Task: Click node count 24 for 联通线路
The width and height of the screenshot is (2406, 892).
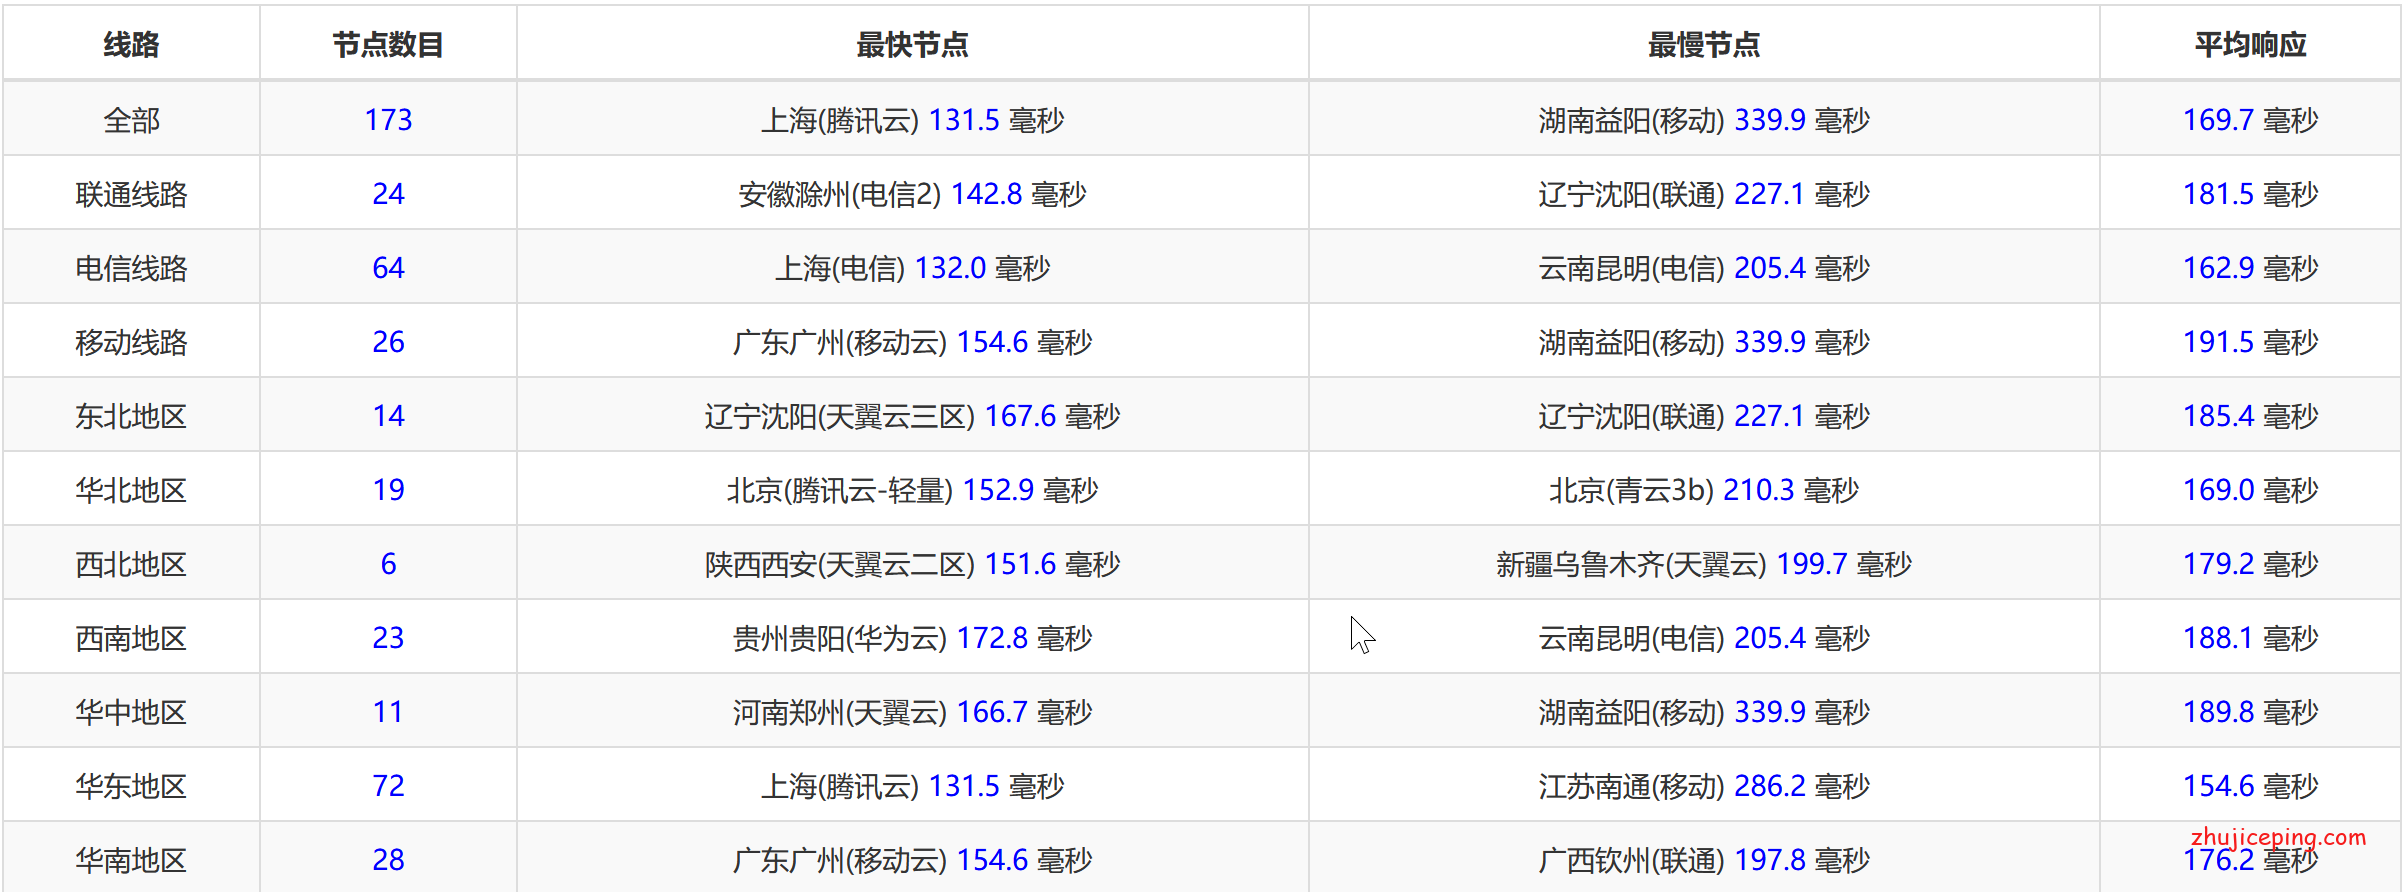Action: point(388,194)
